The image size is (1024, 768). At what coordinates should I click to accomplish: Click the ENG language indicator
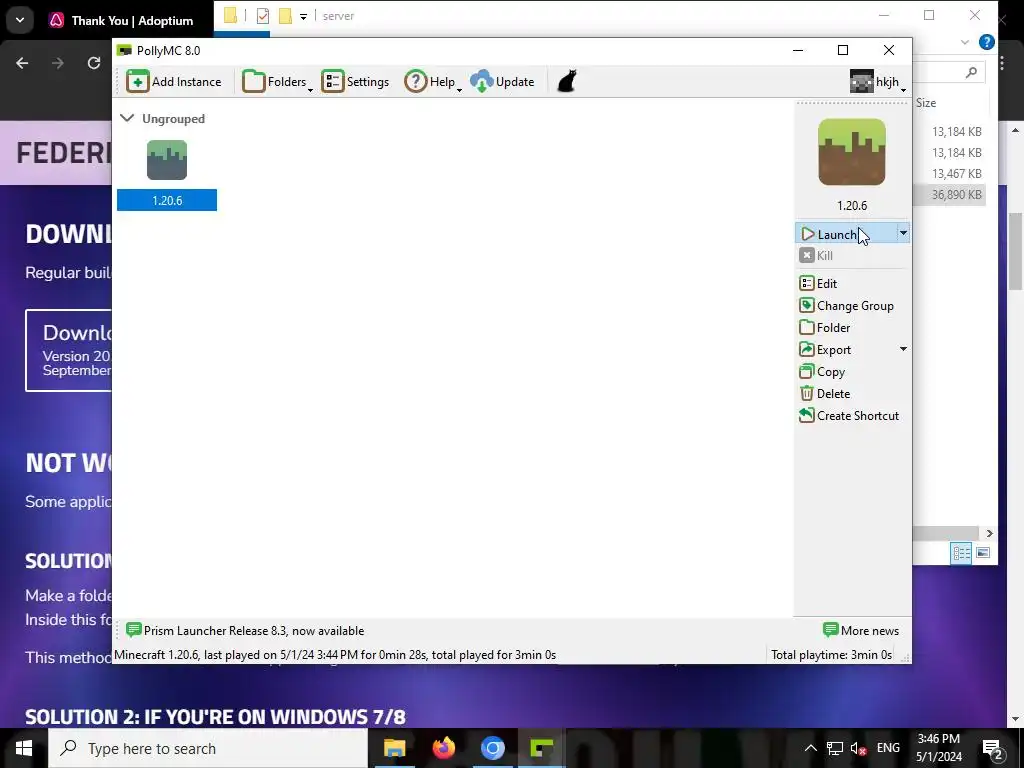click(x=888, y=748)
